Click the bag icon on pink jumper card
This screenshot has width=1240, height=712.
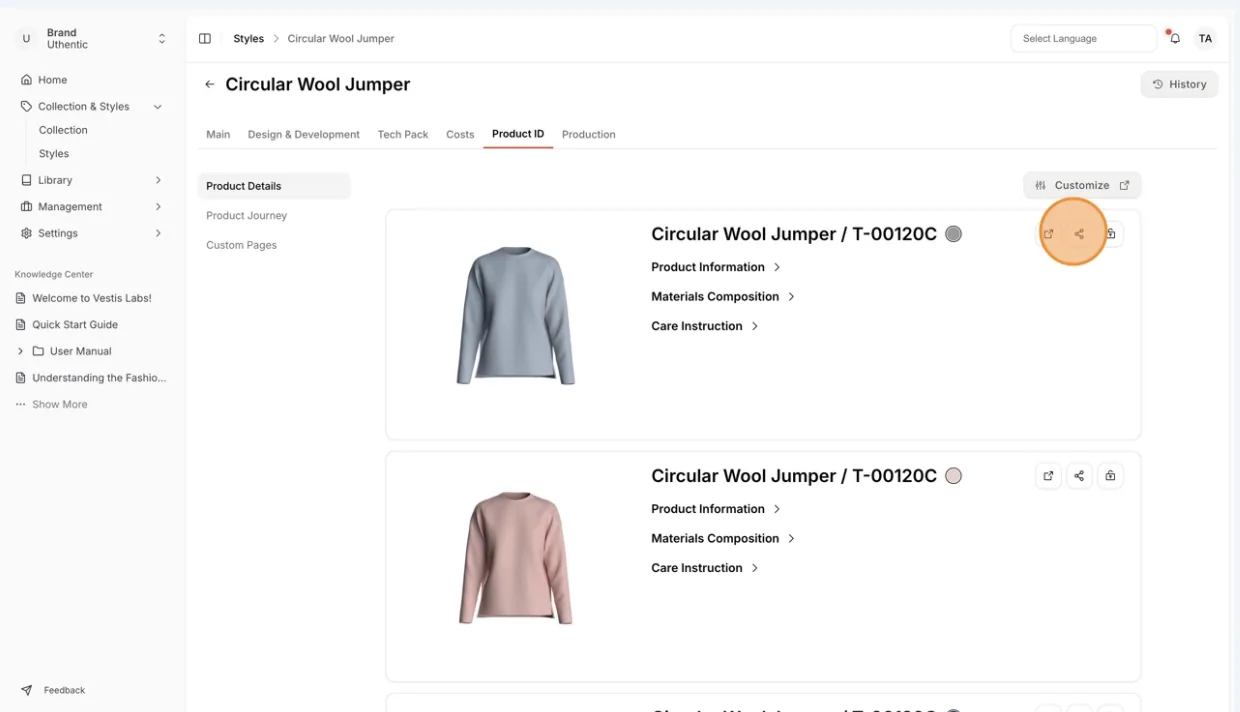coord(1110,476)
